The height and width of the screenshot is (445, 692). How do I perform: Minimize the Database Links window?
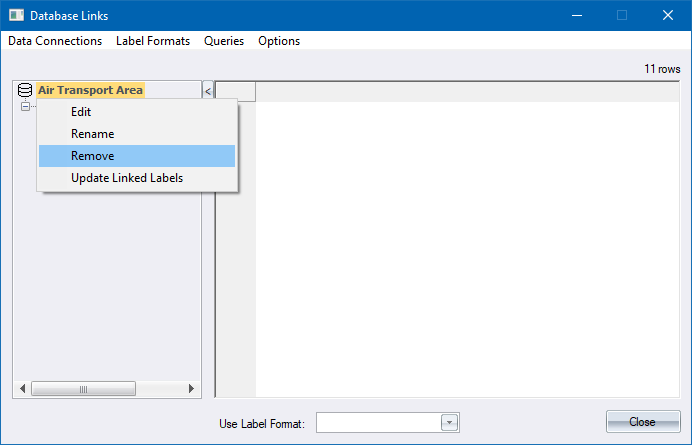tap(576, 15)
